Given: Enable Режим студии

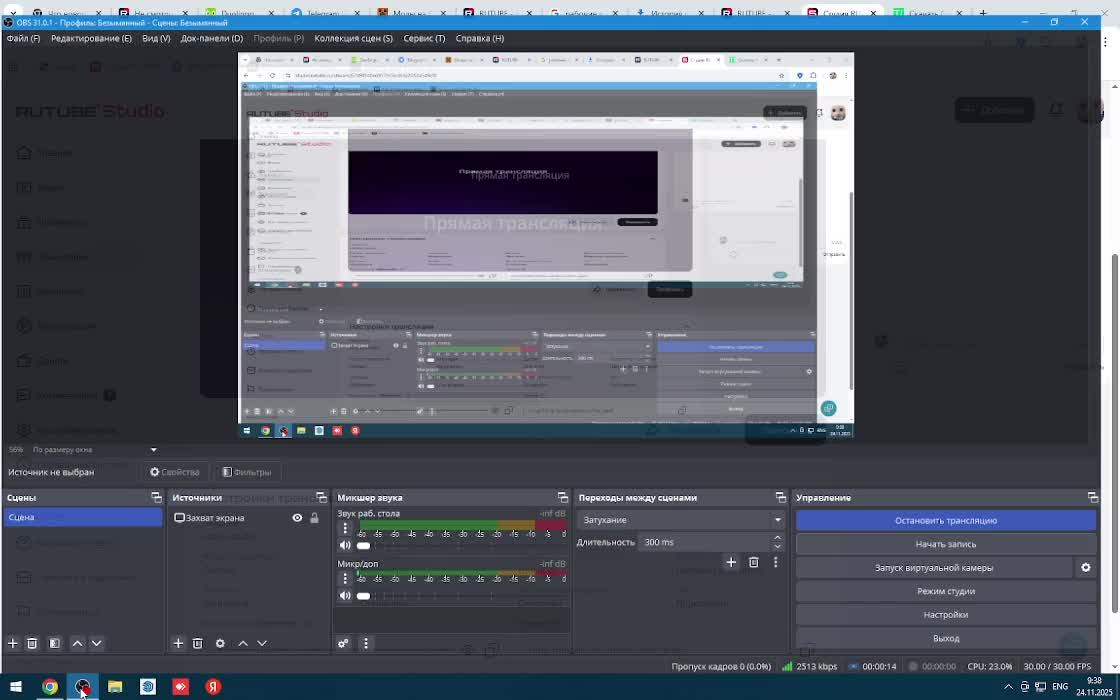Looking at the screenshot, I should click(x=946, y=591).
